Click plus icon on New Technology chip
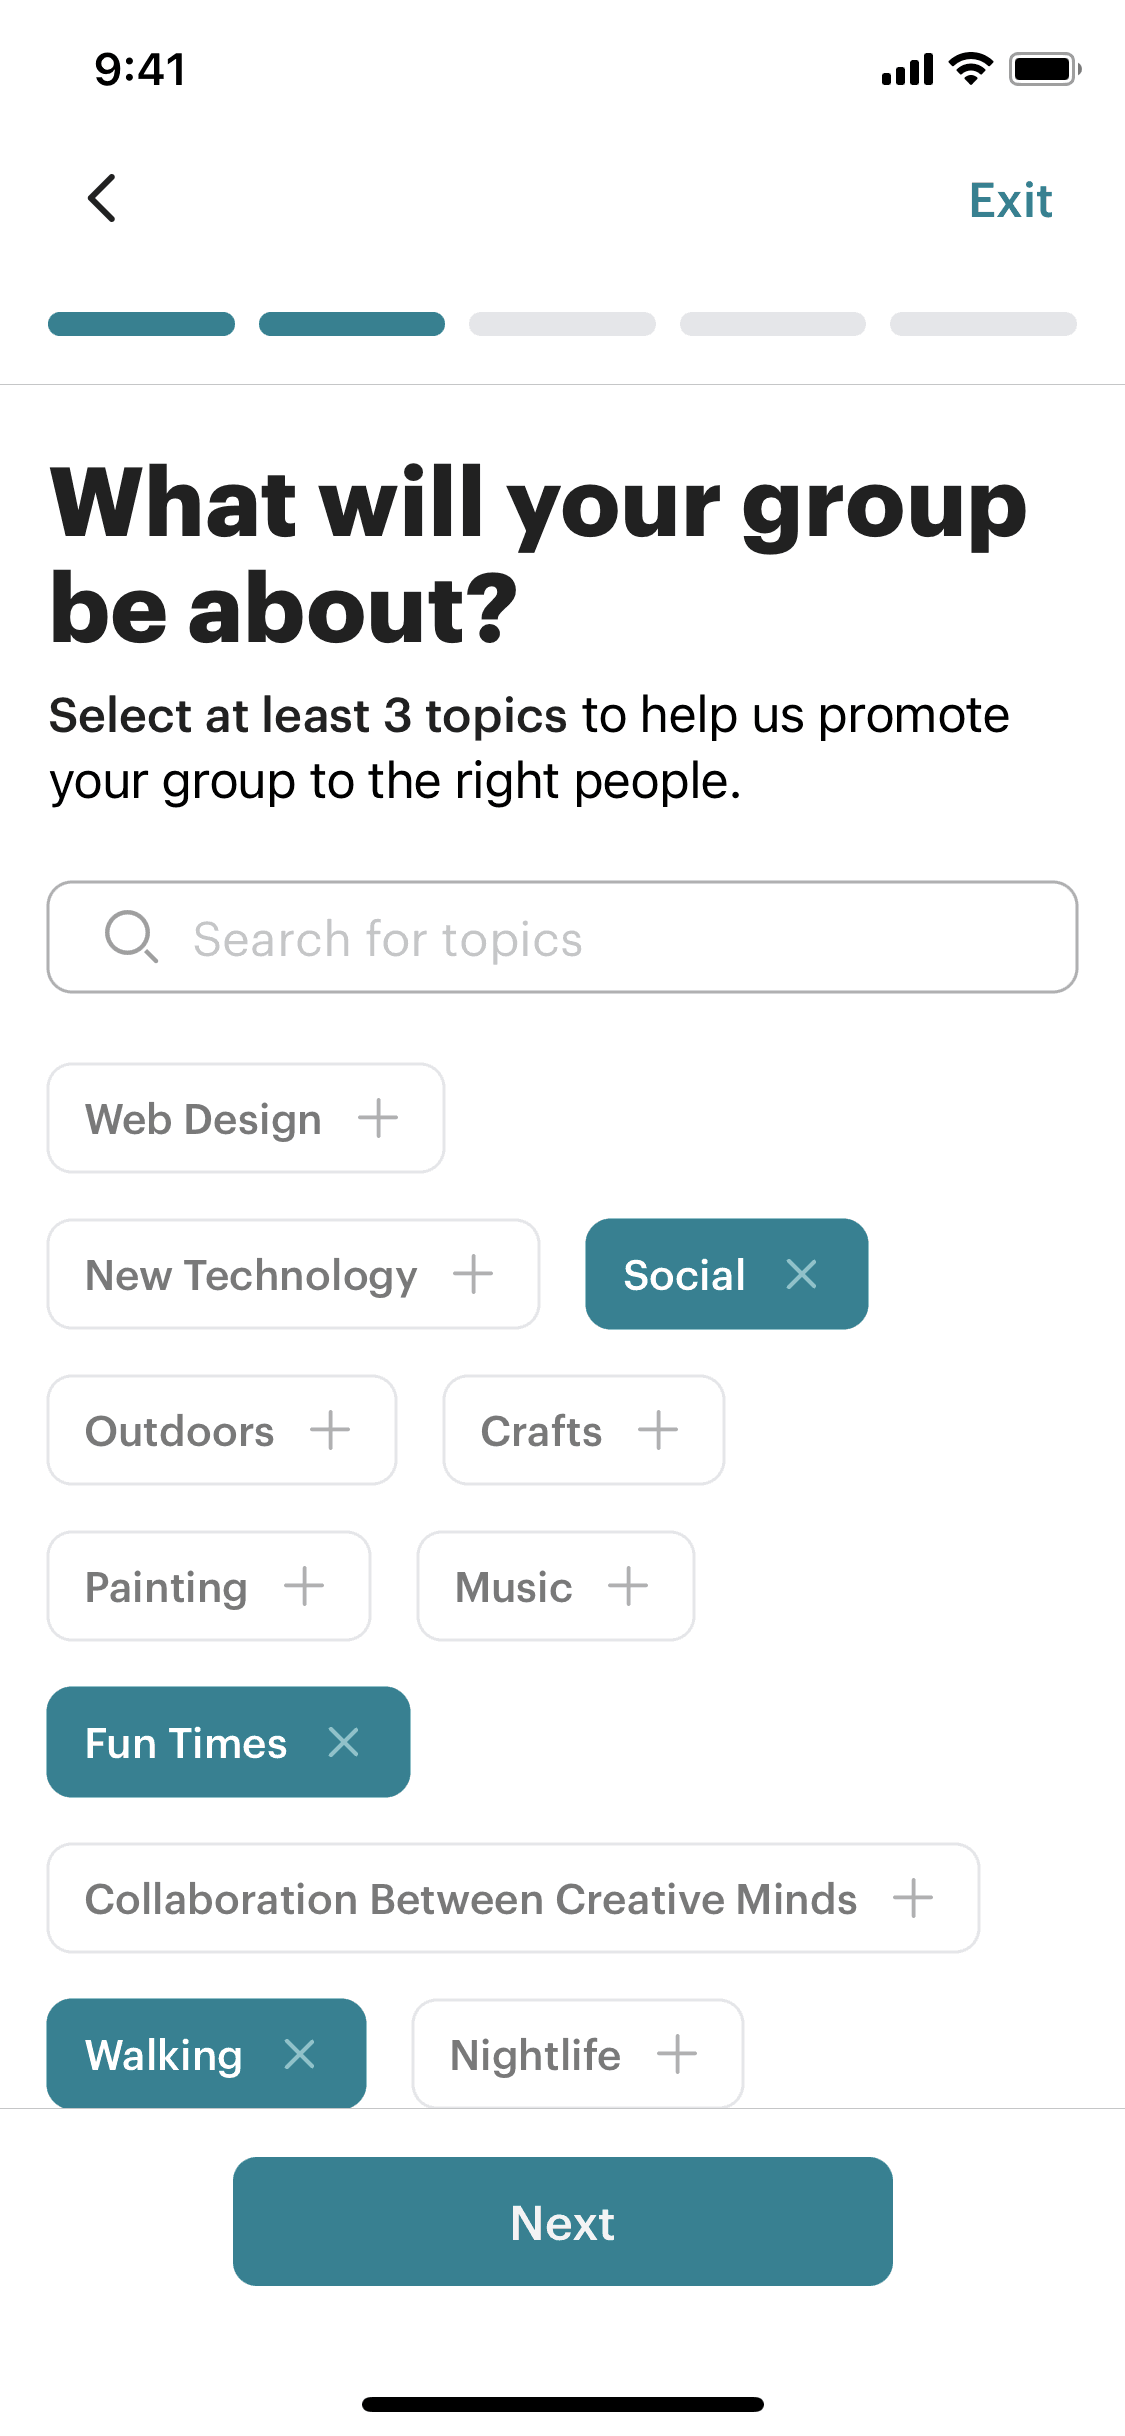The width and height of the screenshot is (1125, 2436). [473, 1274]
